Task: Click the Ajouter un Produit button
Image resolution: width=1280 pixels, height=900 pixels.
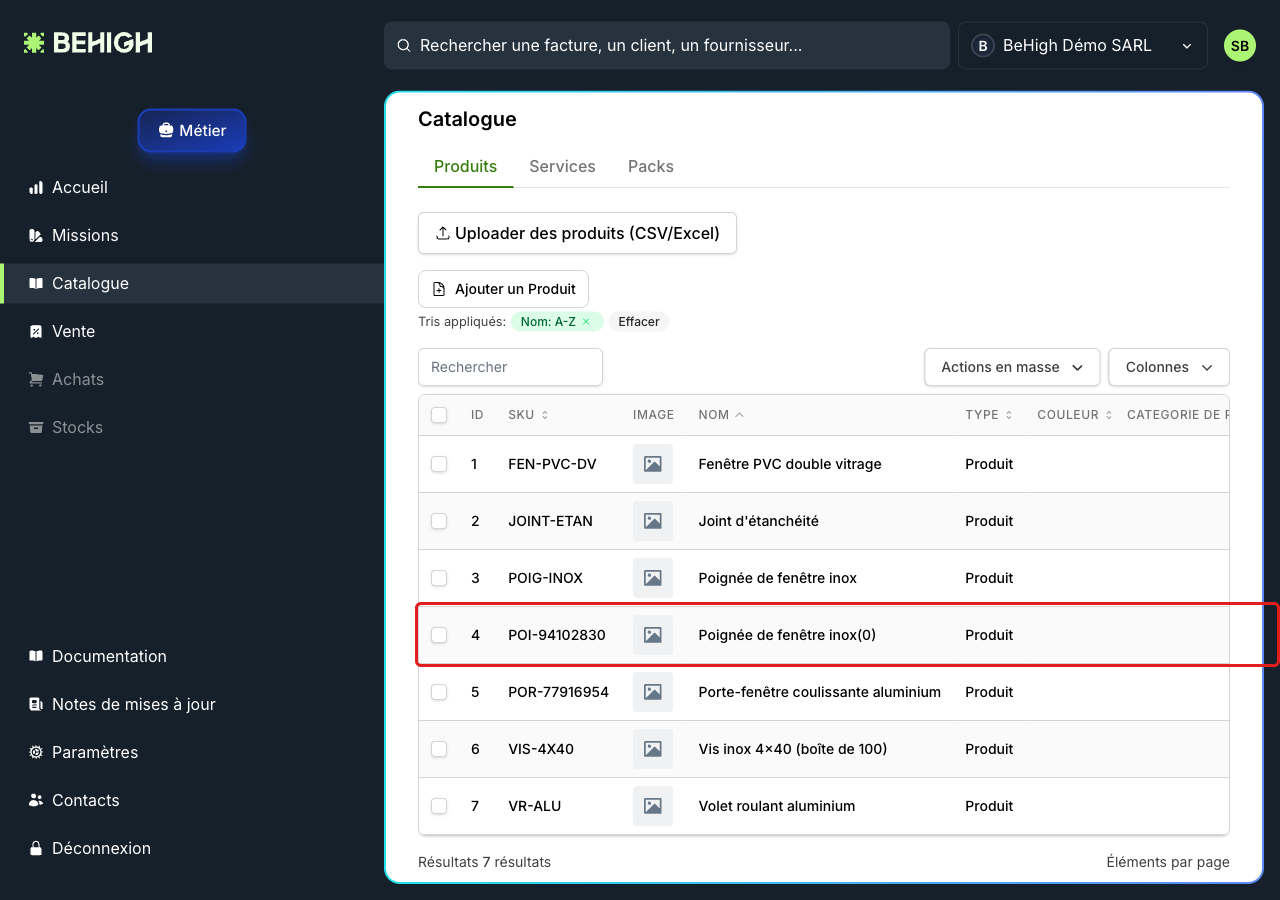Action: [503, 289]
